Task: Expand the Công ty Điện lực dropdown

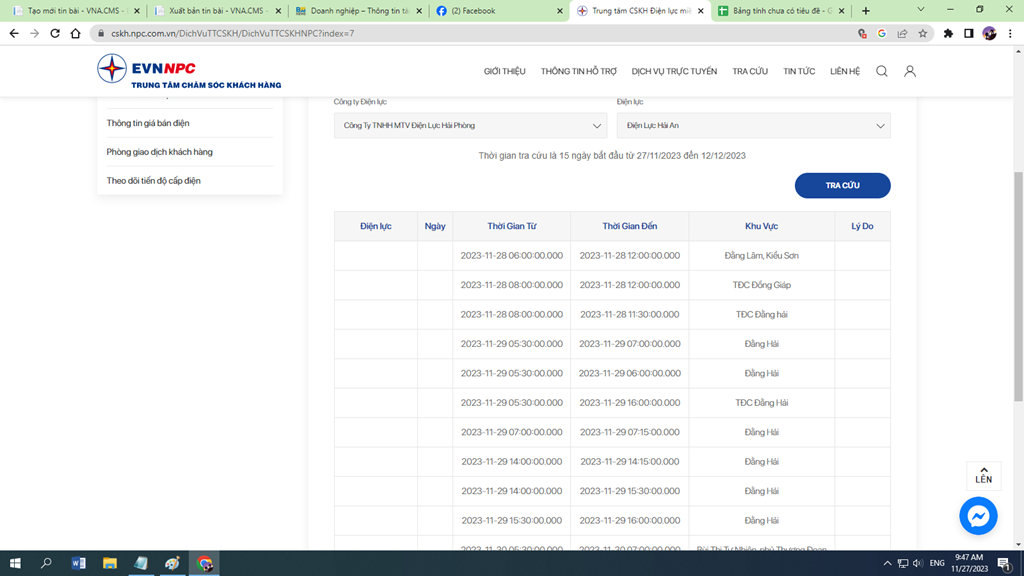Action: [470, 126]
